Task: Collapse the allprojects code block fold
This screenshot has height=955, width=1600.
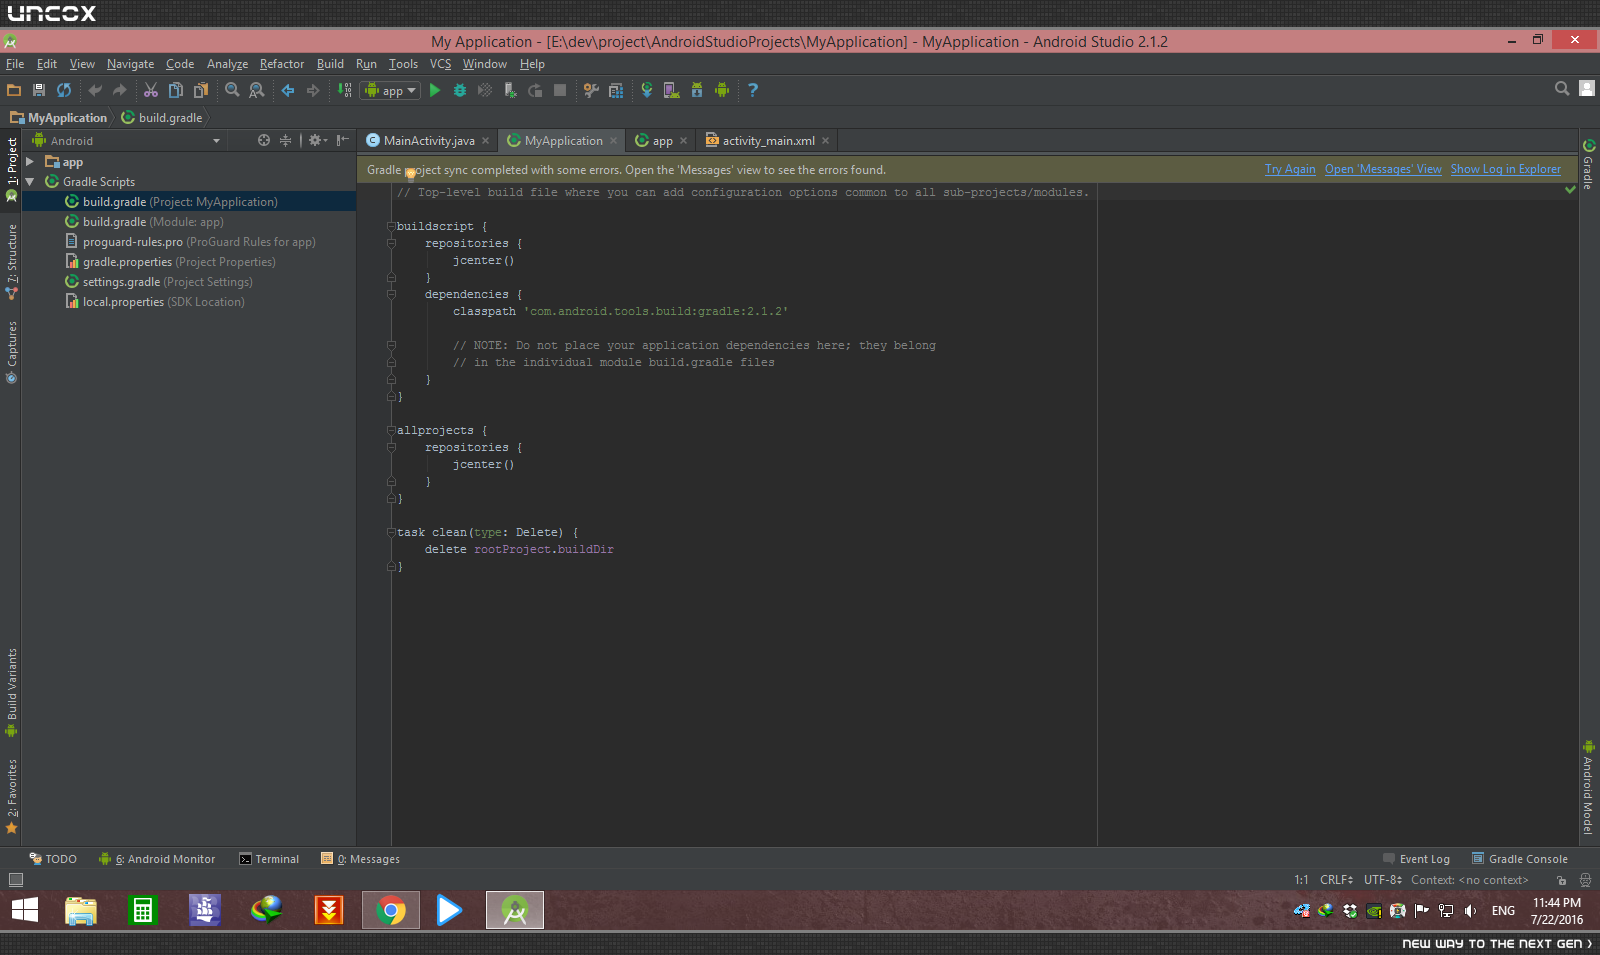Action: click(391, 430)
